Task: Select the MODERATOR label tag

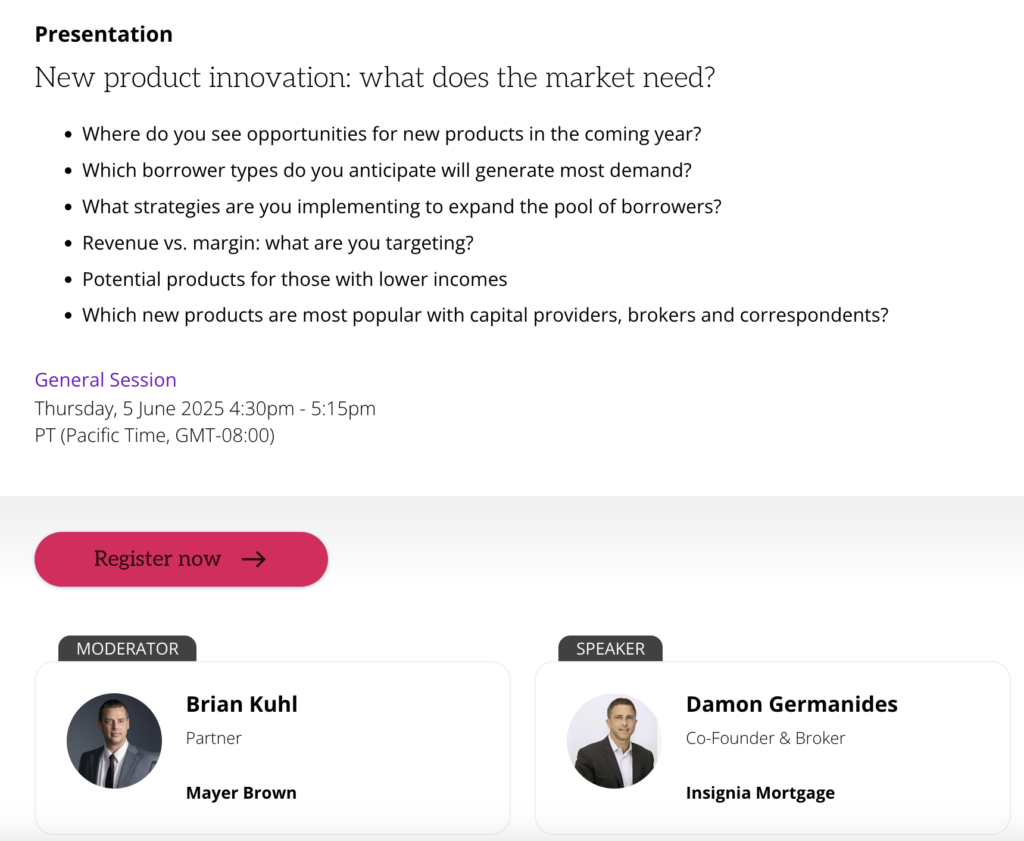Action: pos(127,648)
